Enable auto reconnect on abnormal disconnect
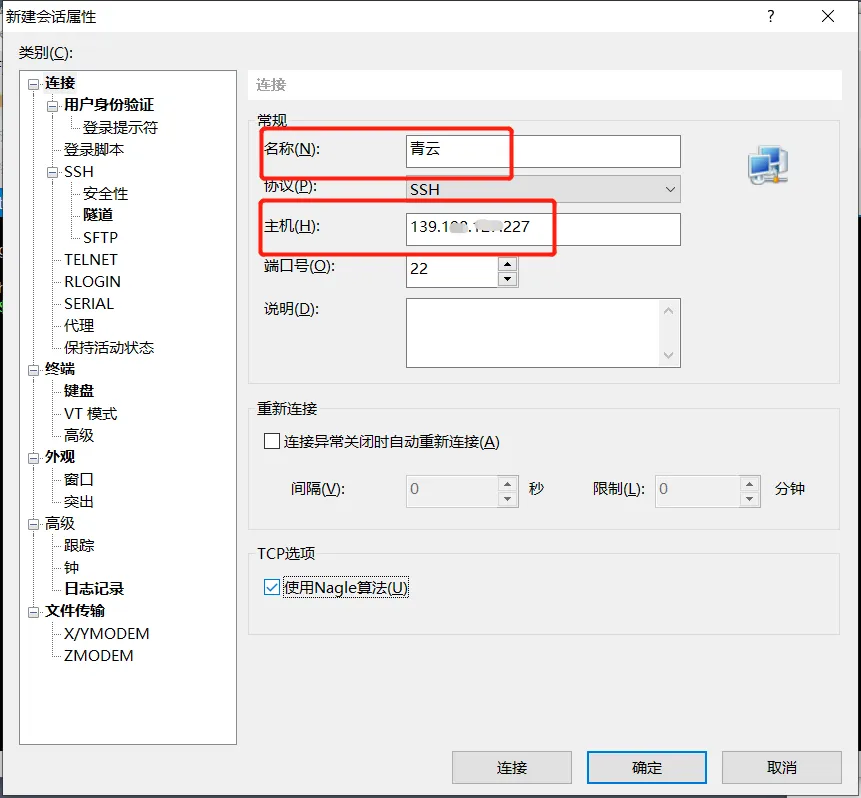 click(272, 441)
